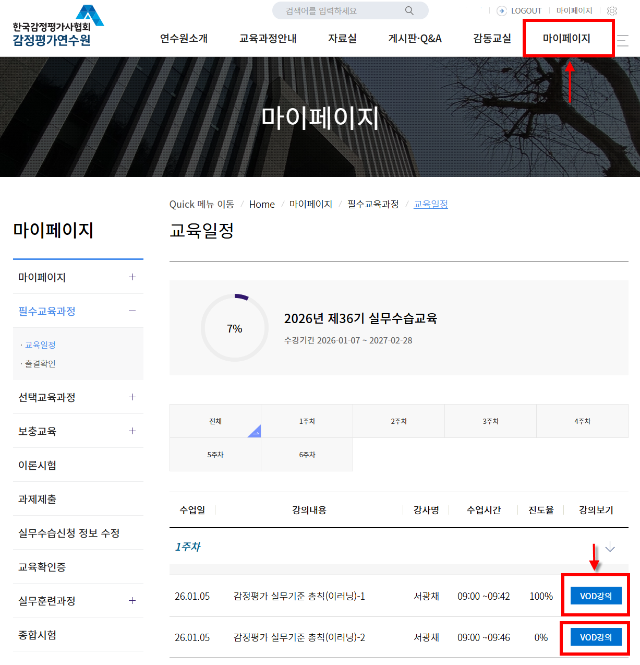Screen dimensions: 640x665
Task: Expand the sidebar 마이페이지 plus icon
Action: pyautogui.click(x=132, y=277)
